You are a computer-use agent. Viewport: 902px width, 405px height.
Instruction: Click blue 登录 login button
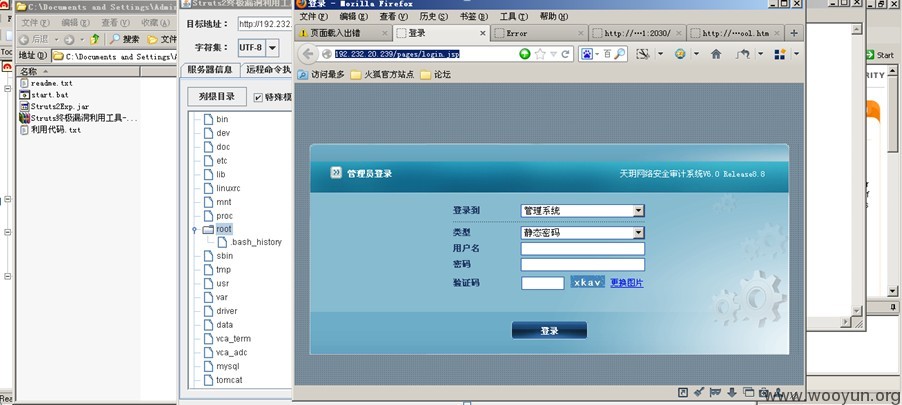point(549,331)
